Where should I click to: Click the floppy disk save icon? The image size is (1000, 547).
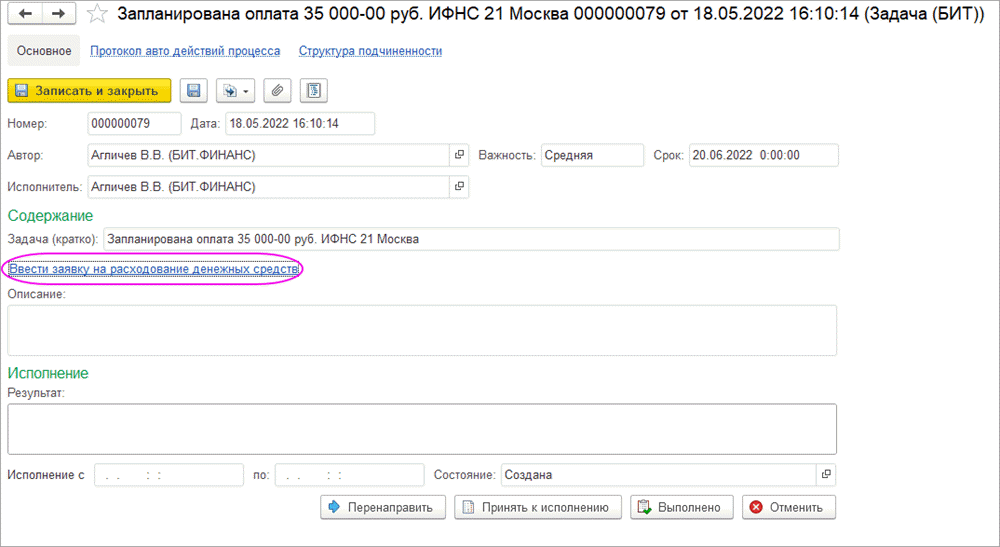[x=194, y=91]
